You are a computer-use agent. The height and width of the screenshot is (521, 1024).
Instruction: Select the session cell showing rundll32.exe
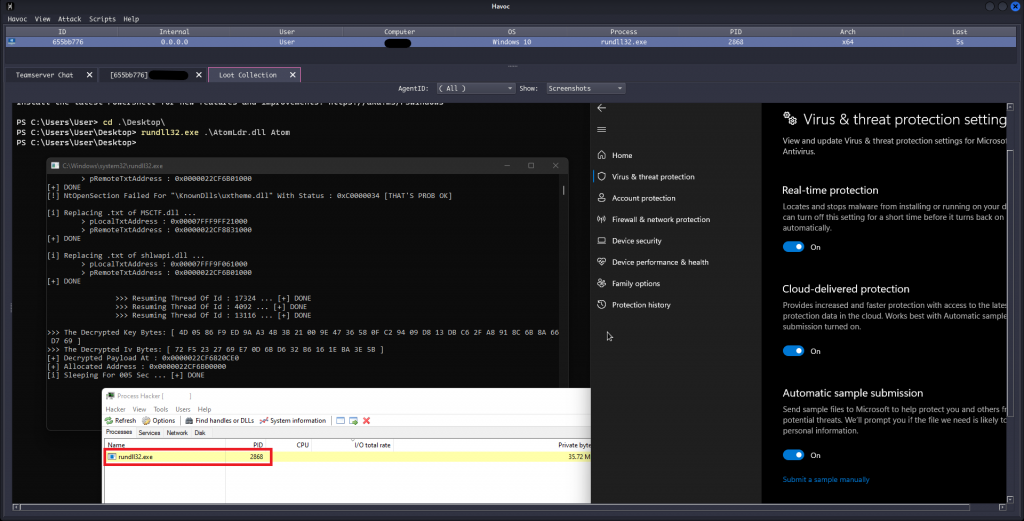click(x=624, y=42)
